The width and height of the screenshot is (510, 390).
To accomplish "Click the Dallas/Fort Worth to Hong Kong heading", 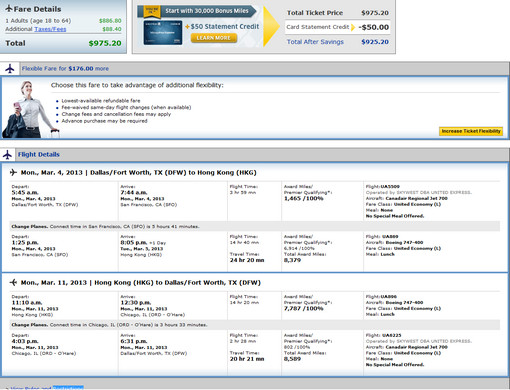I will 139,173.
